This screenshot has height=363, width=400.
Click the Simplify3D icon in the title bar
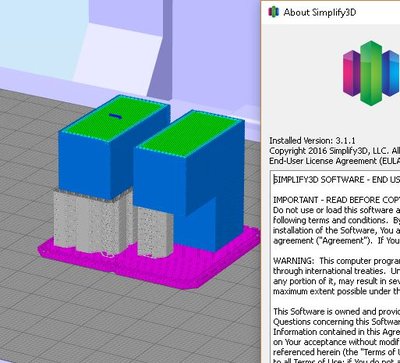click(x=273, y=12)
